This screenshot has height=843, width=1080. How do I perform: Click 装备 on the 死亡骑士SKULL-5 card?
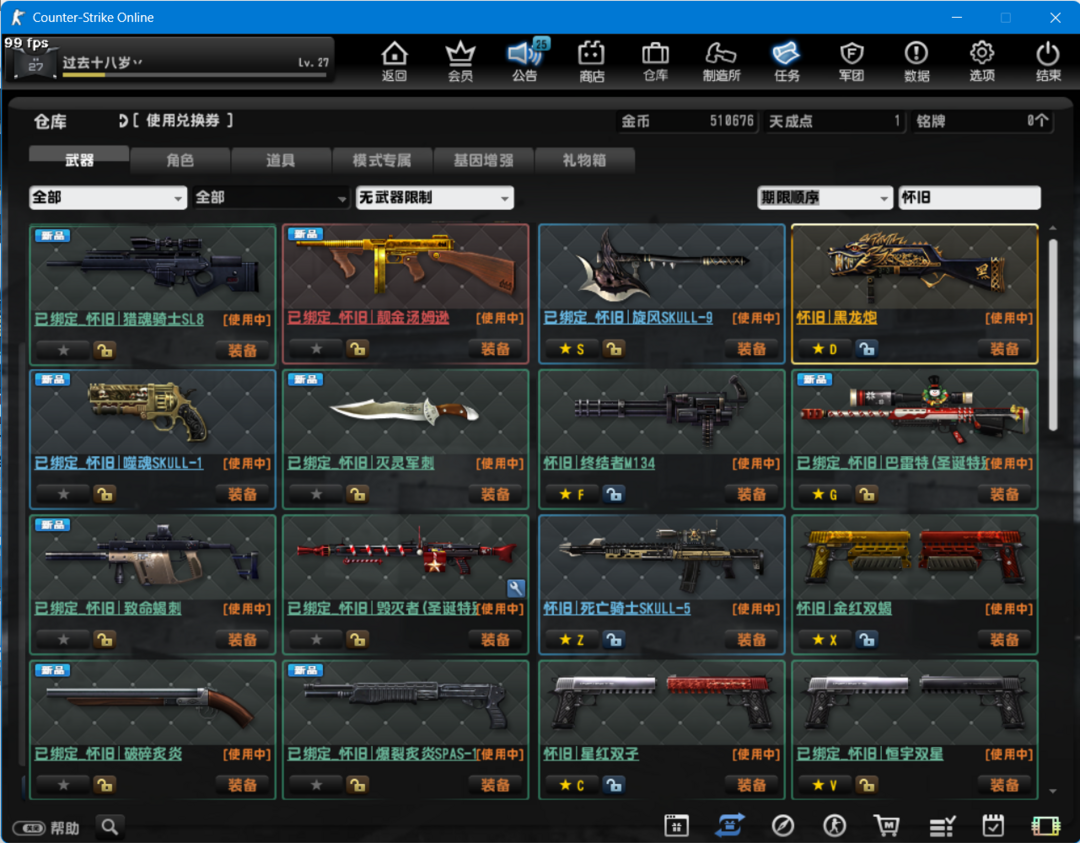(751, 640)
